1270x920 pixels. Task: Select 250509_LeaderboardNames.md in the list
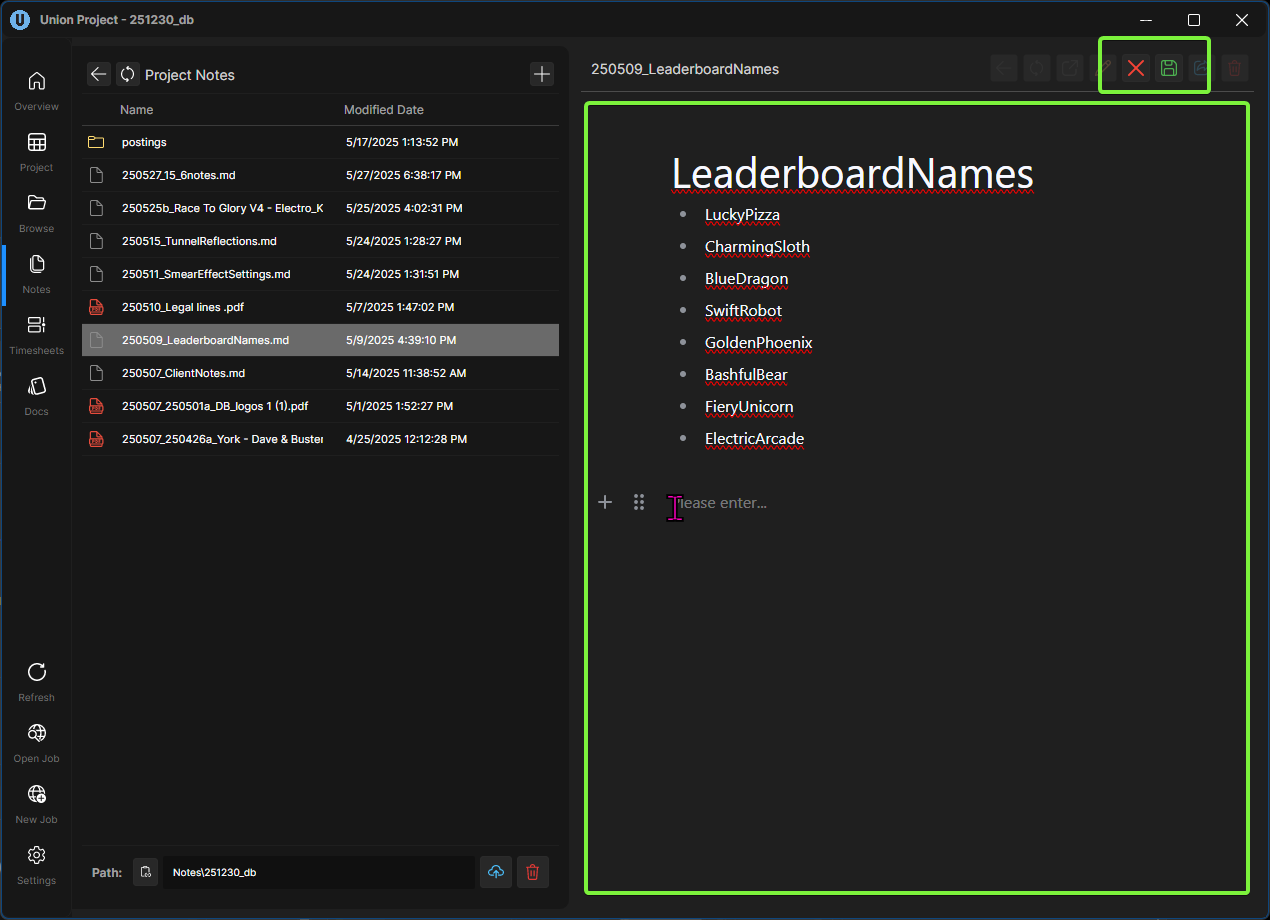point(320,340)
